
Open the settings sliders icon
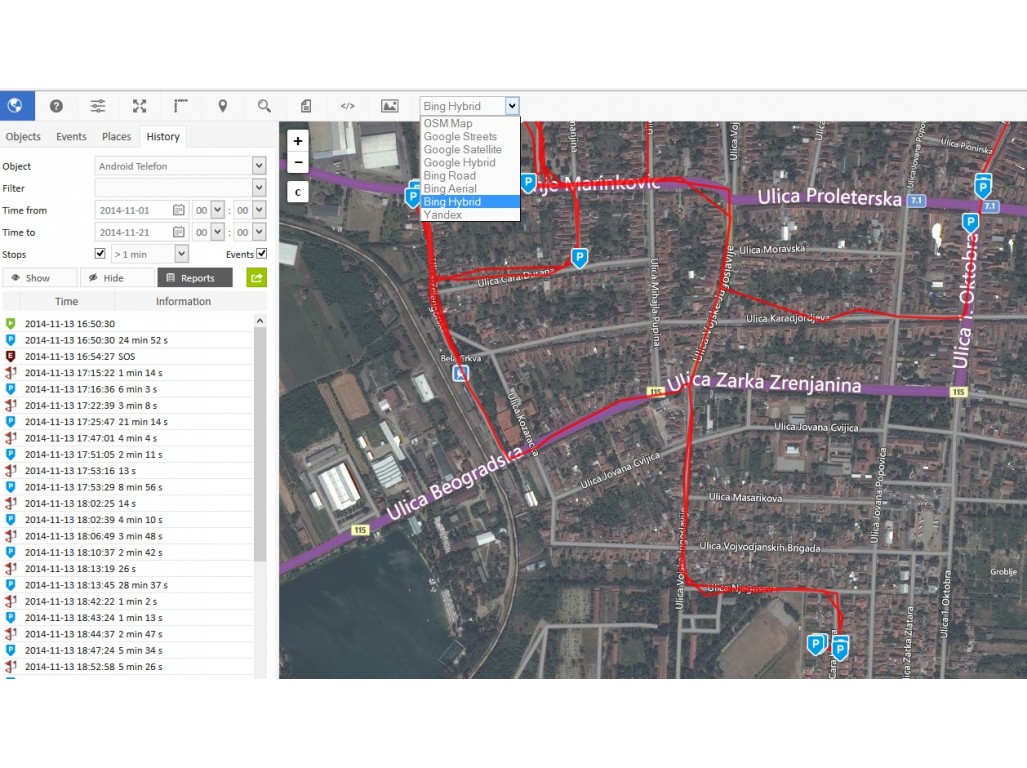click(x=98, y=105)
